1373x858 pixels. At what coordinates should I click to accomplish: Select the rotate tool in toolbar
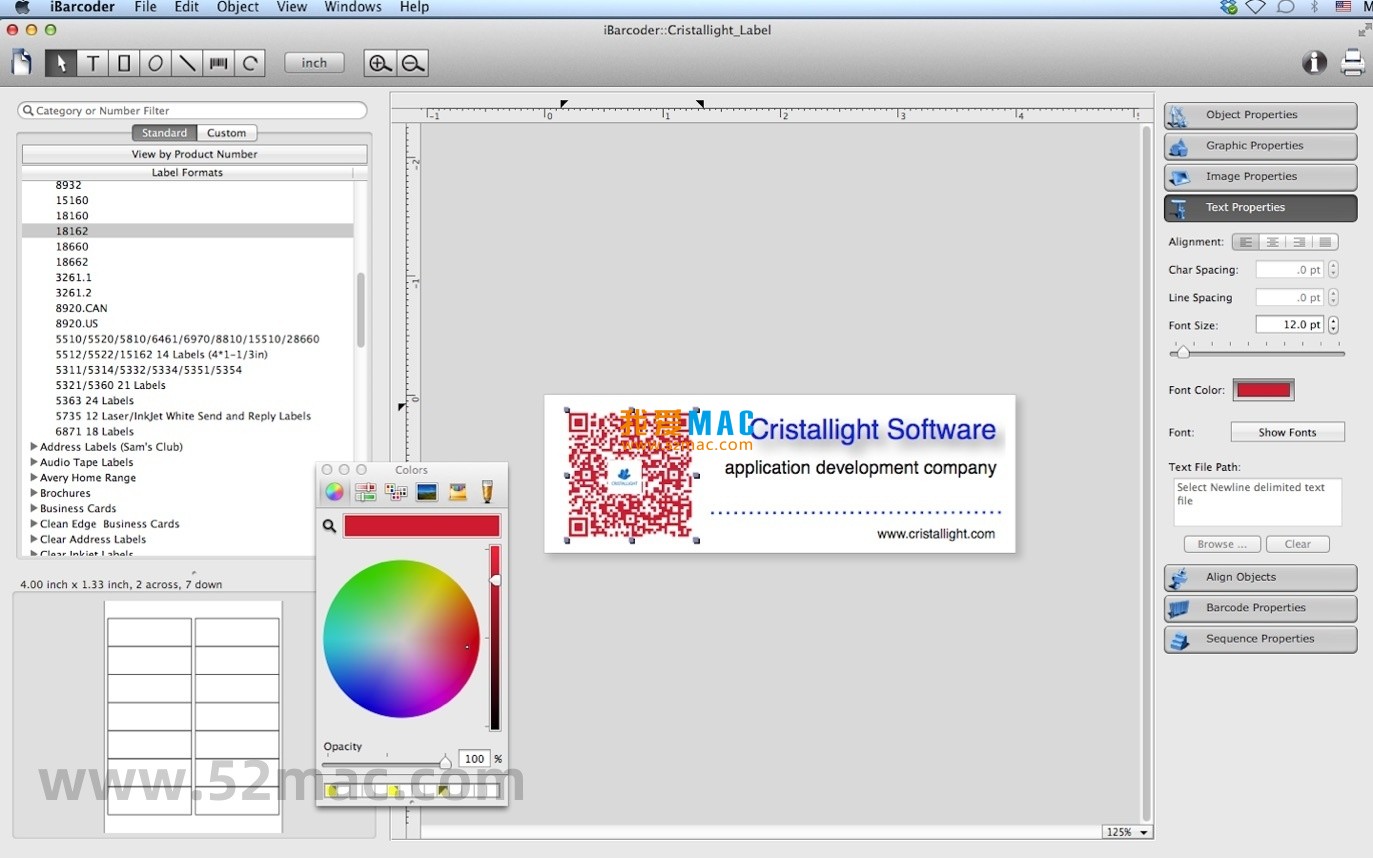point(249,63)
